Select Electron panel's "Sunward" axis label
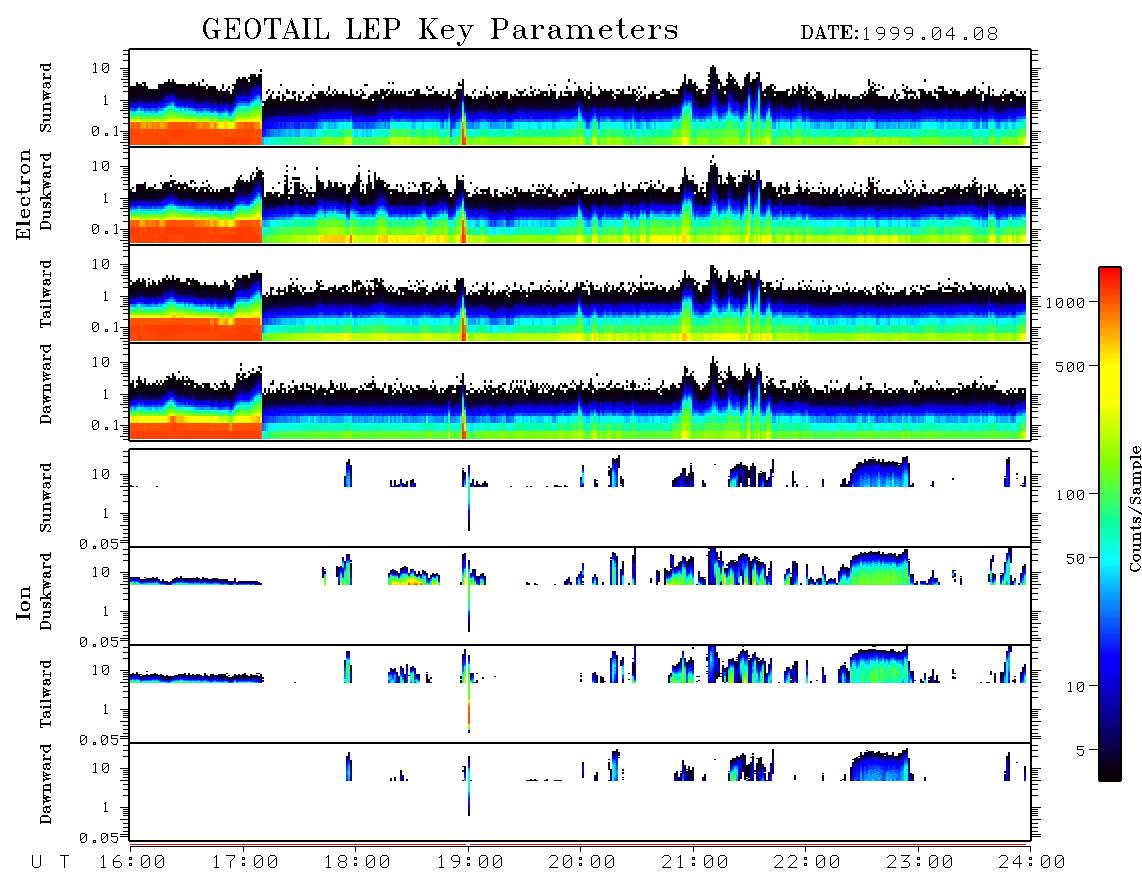The width and height of the screenshot is (1142, 880). (46, 98)
